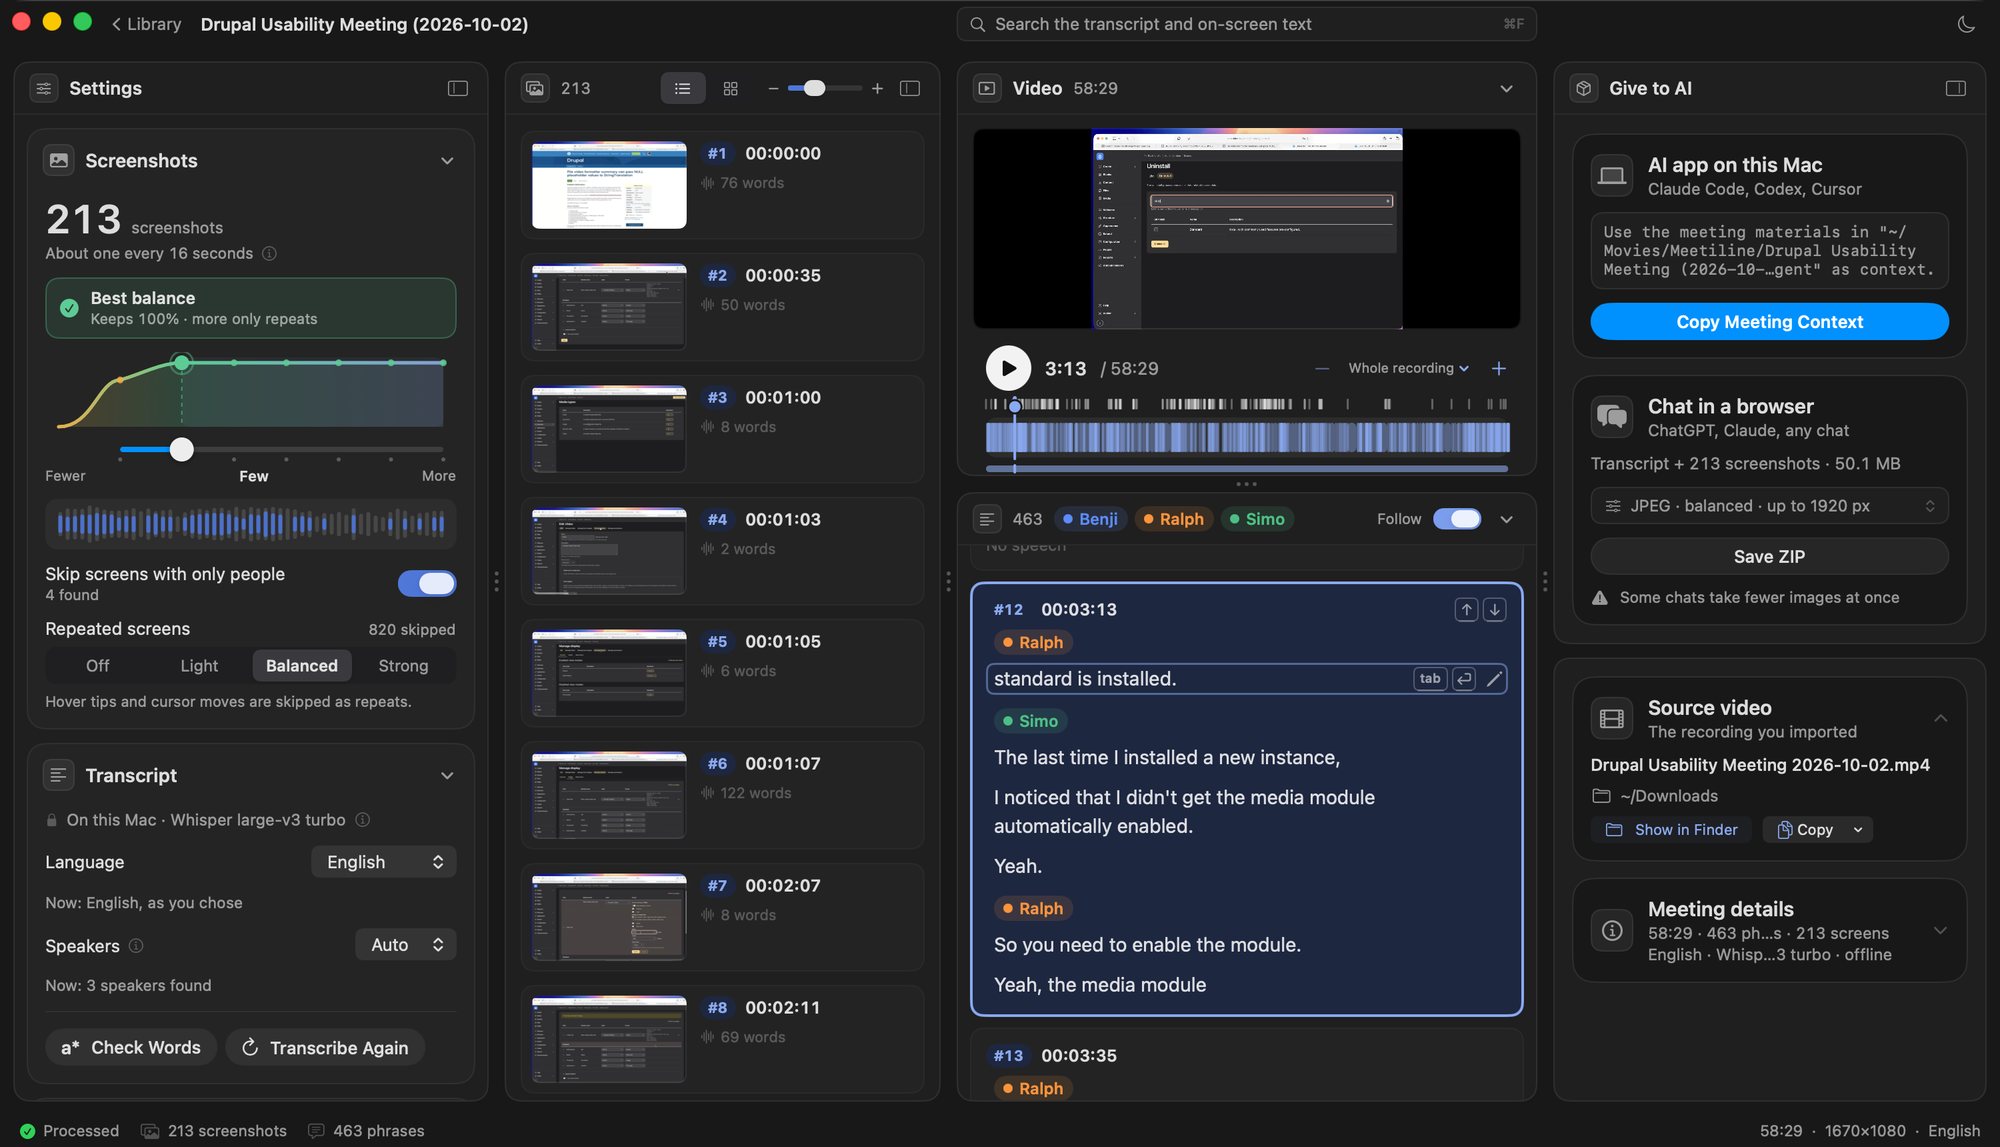Open the JPEG balanced format dropdown

(1769, 506)
